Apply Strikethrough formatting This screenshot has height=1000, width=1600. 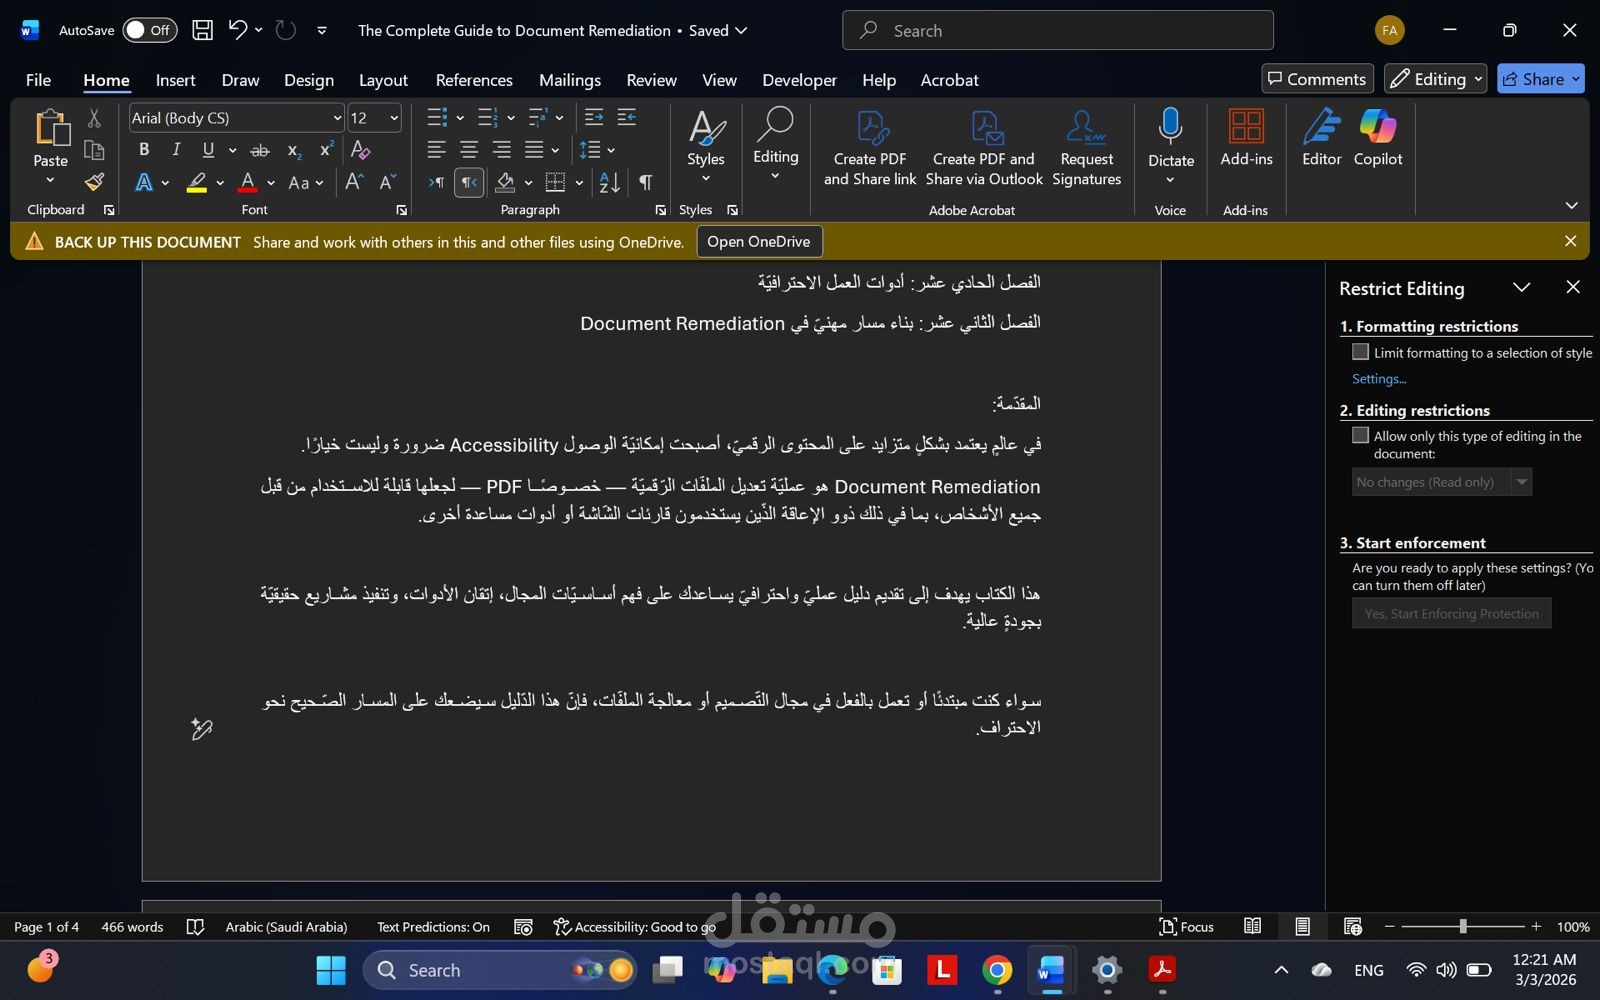point(260,150)
